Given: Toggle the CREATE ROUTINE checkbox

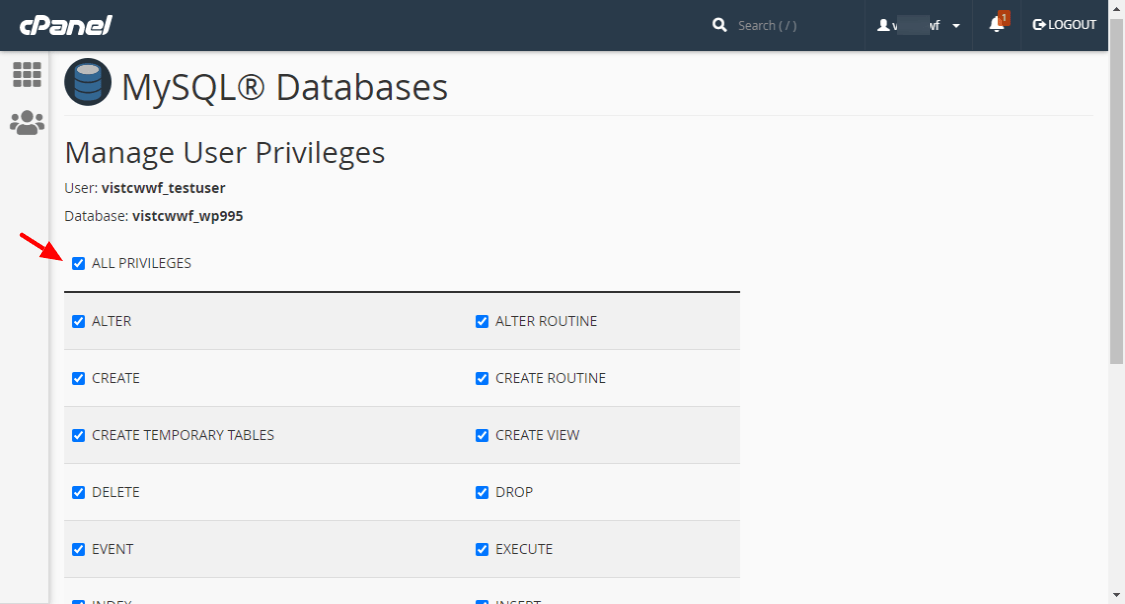Looking at the screenshot, I should pyautogui.click(x=482, y=378).
